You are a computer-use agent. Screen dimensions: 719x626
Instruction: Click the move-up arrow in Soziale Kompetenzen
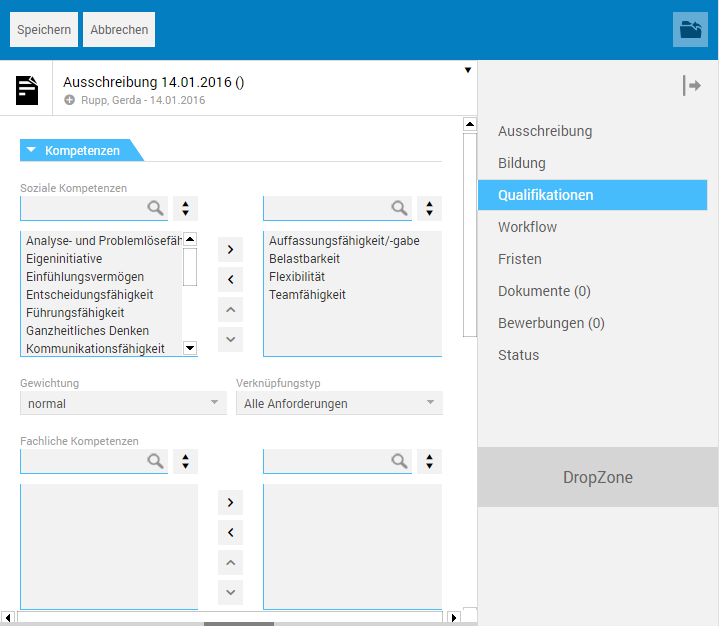(230, 310)
